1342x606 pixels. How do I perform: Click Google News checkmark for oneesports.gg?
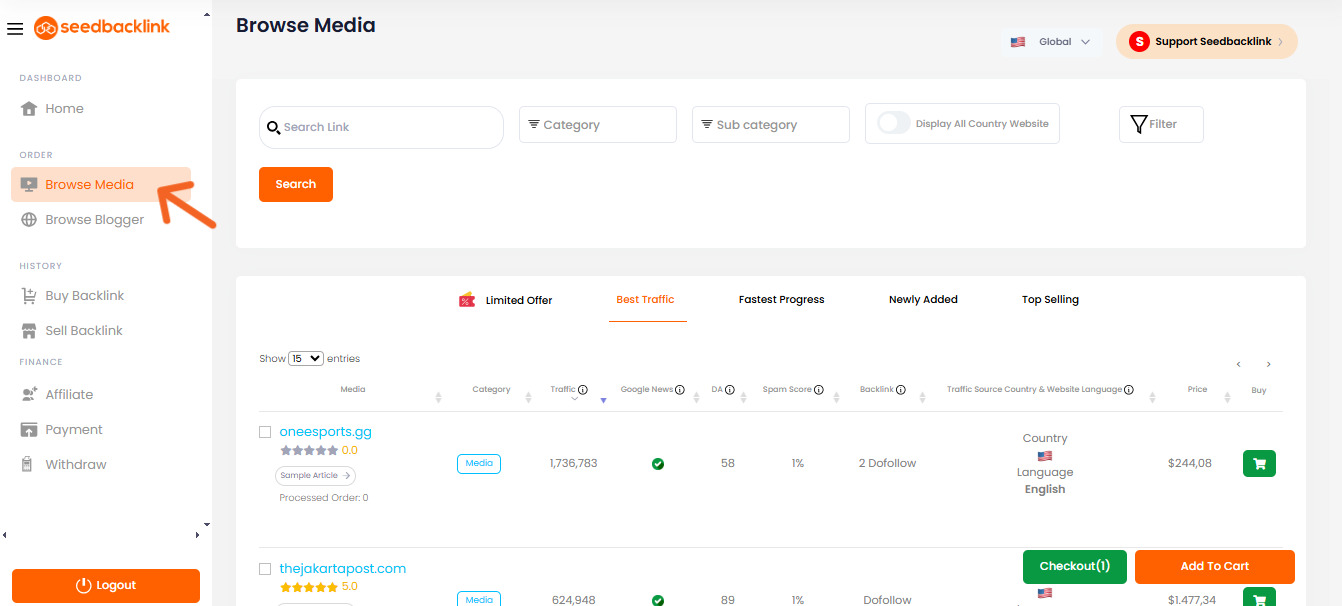tap(657, 464)
